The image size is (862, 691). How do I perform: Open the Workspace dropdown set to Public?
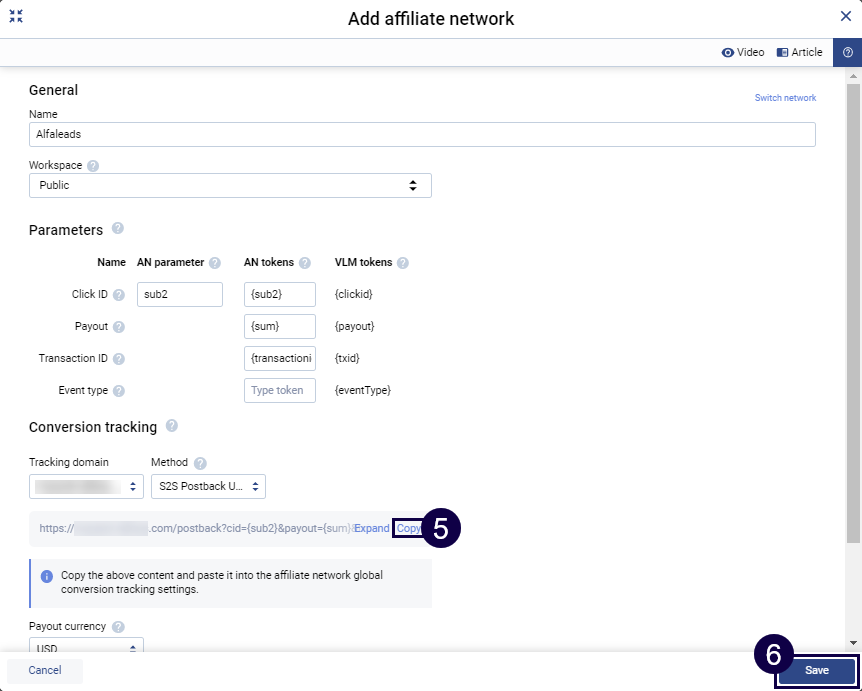pyautogui.click(x=230, y=186)
